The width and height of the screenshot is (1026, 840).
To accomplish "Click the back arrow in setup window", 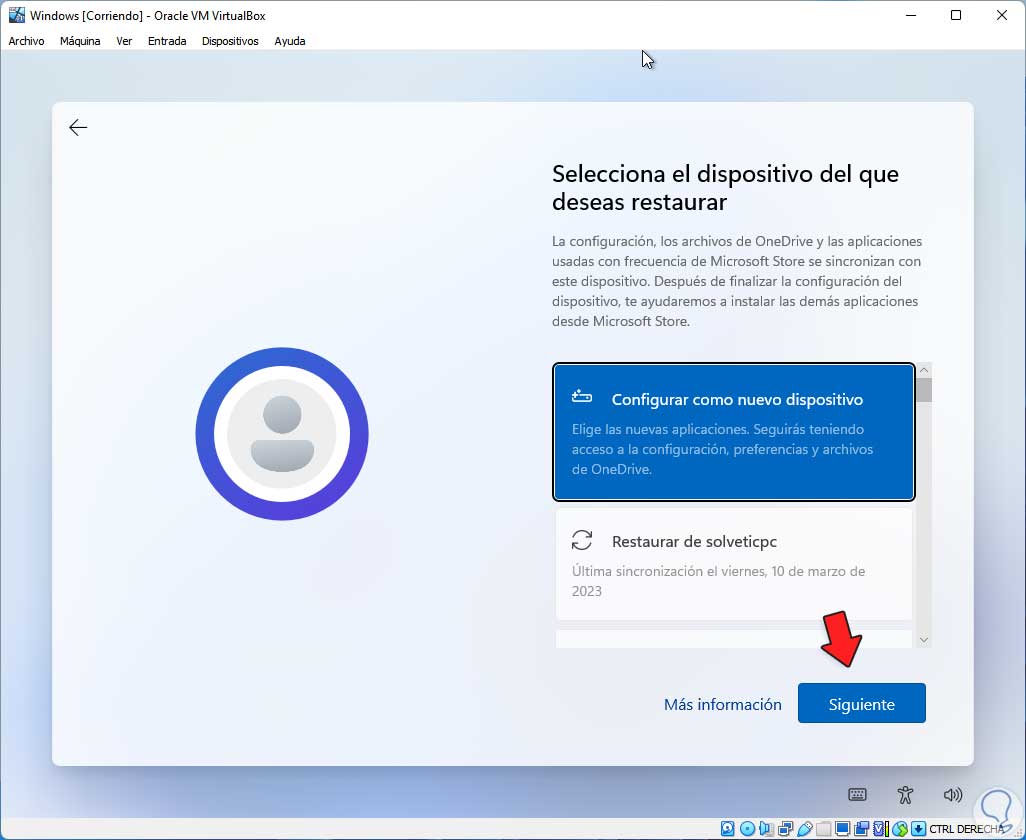I will [78, 127].
